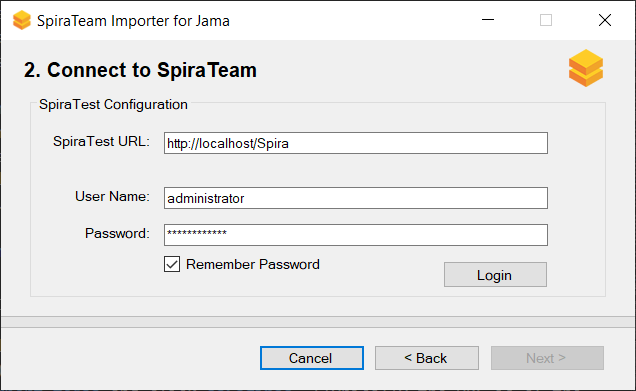
Task: Click the SpiraTest Configuration group title
Action: tap(113, 105)
